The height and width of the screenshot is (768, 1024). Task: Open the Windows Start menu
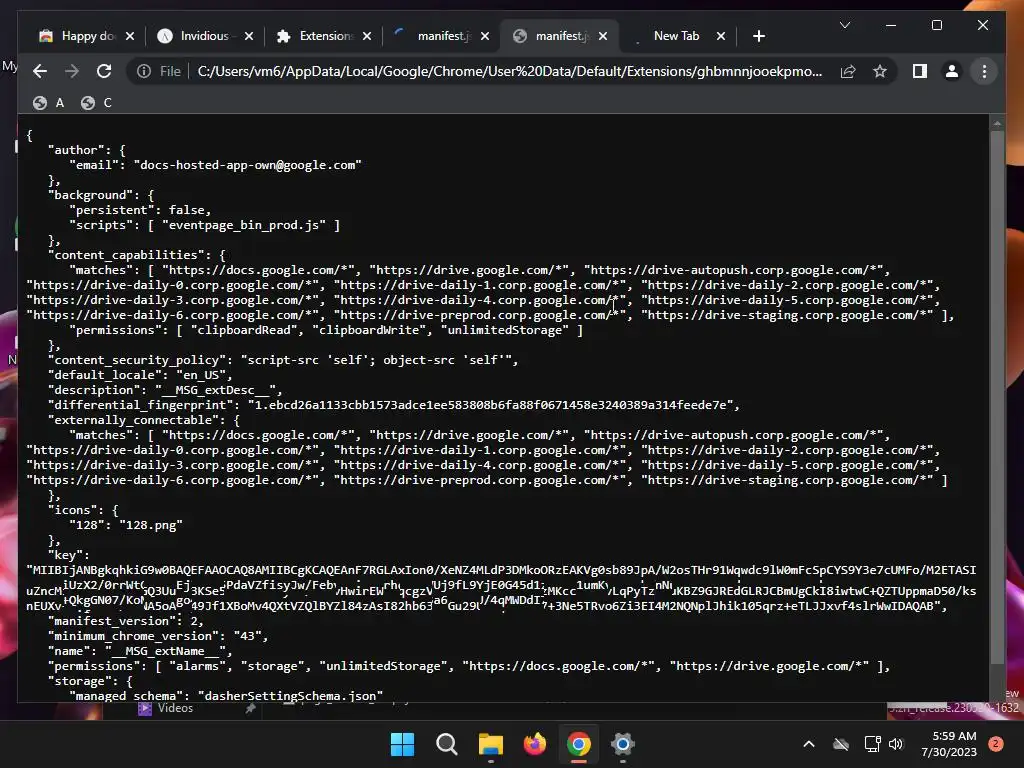[402, 744]
